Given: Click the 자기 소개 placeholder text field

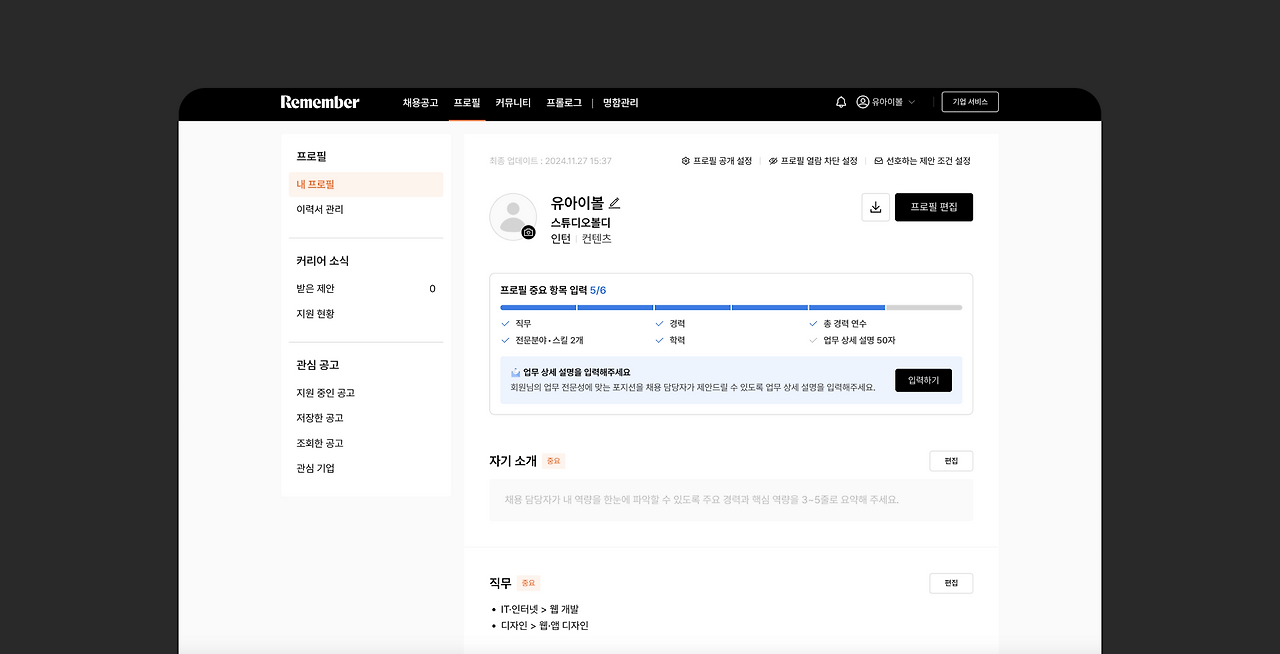Looking at the screenshot, I should tap(731, 500).
